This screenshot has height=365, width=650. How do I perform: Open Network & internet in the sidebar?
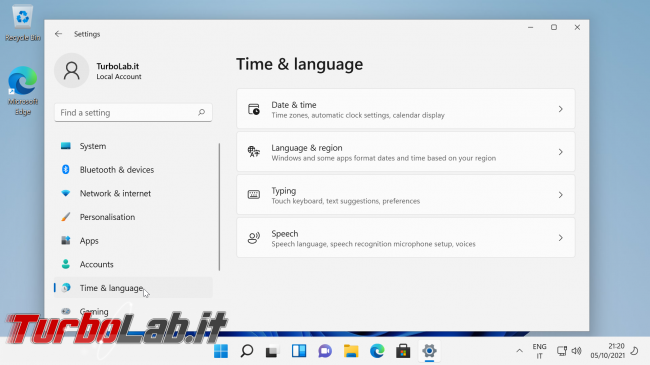tap(133, 193)
